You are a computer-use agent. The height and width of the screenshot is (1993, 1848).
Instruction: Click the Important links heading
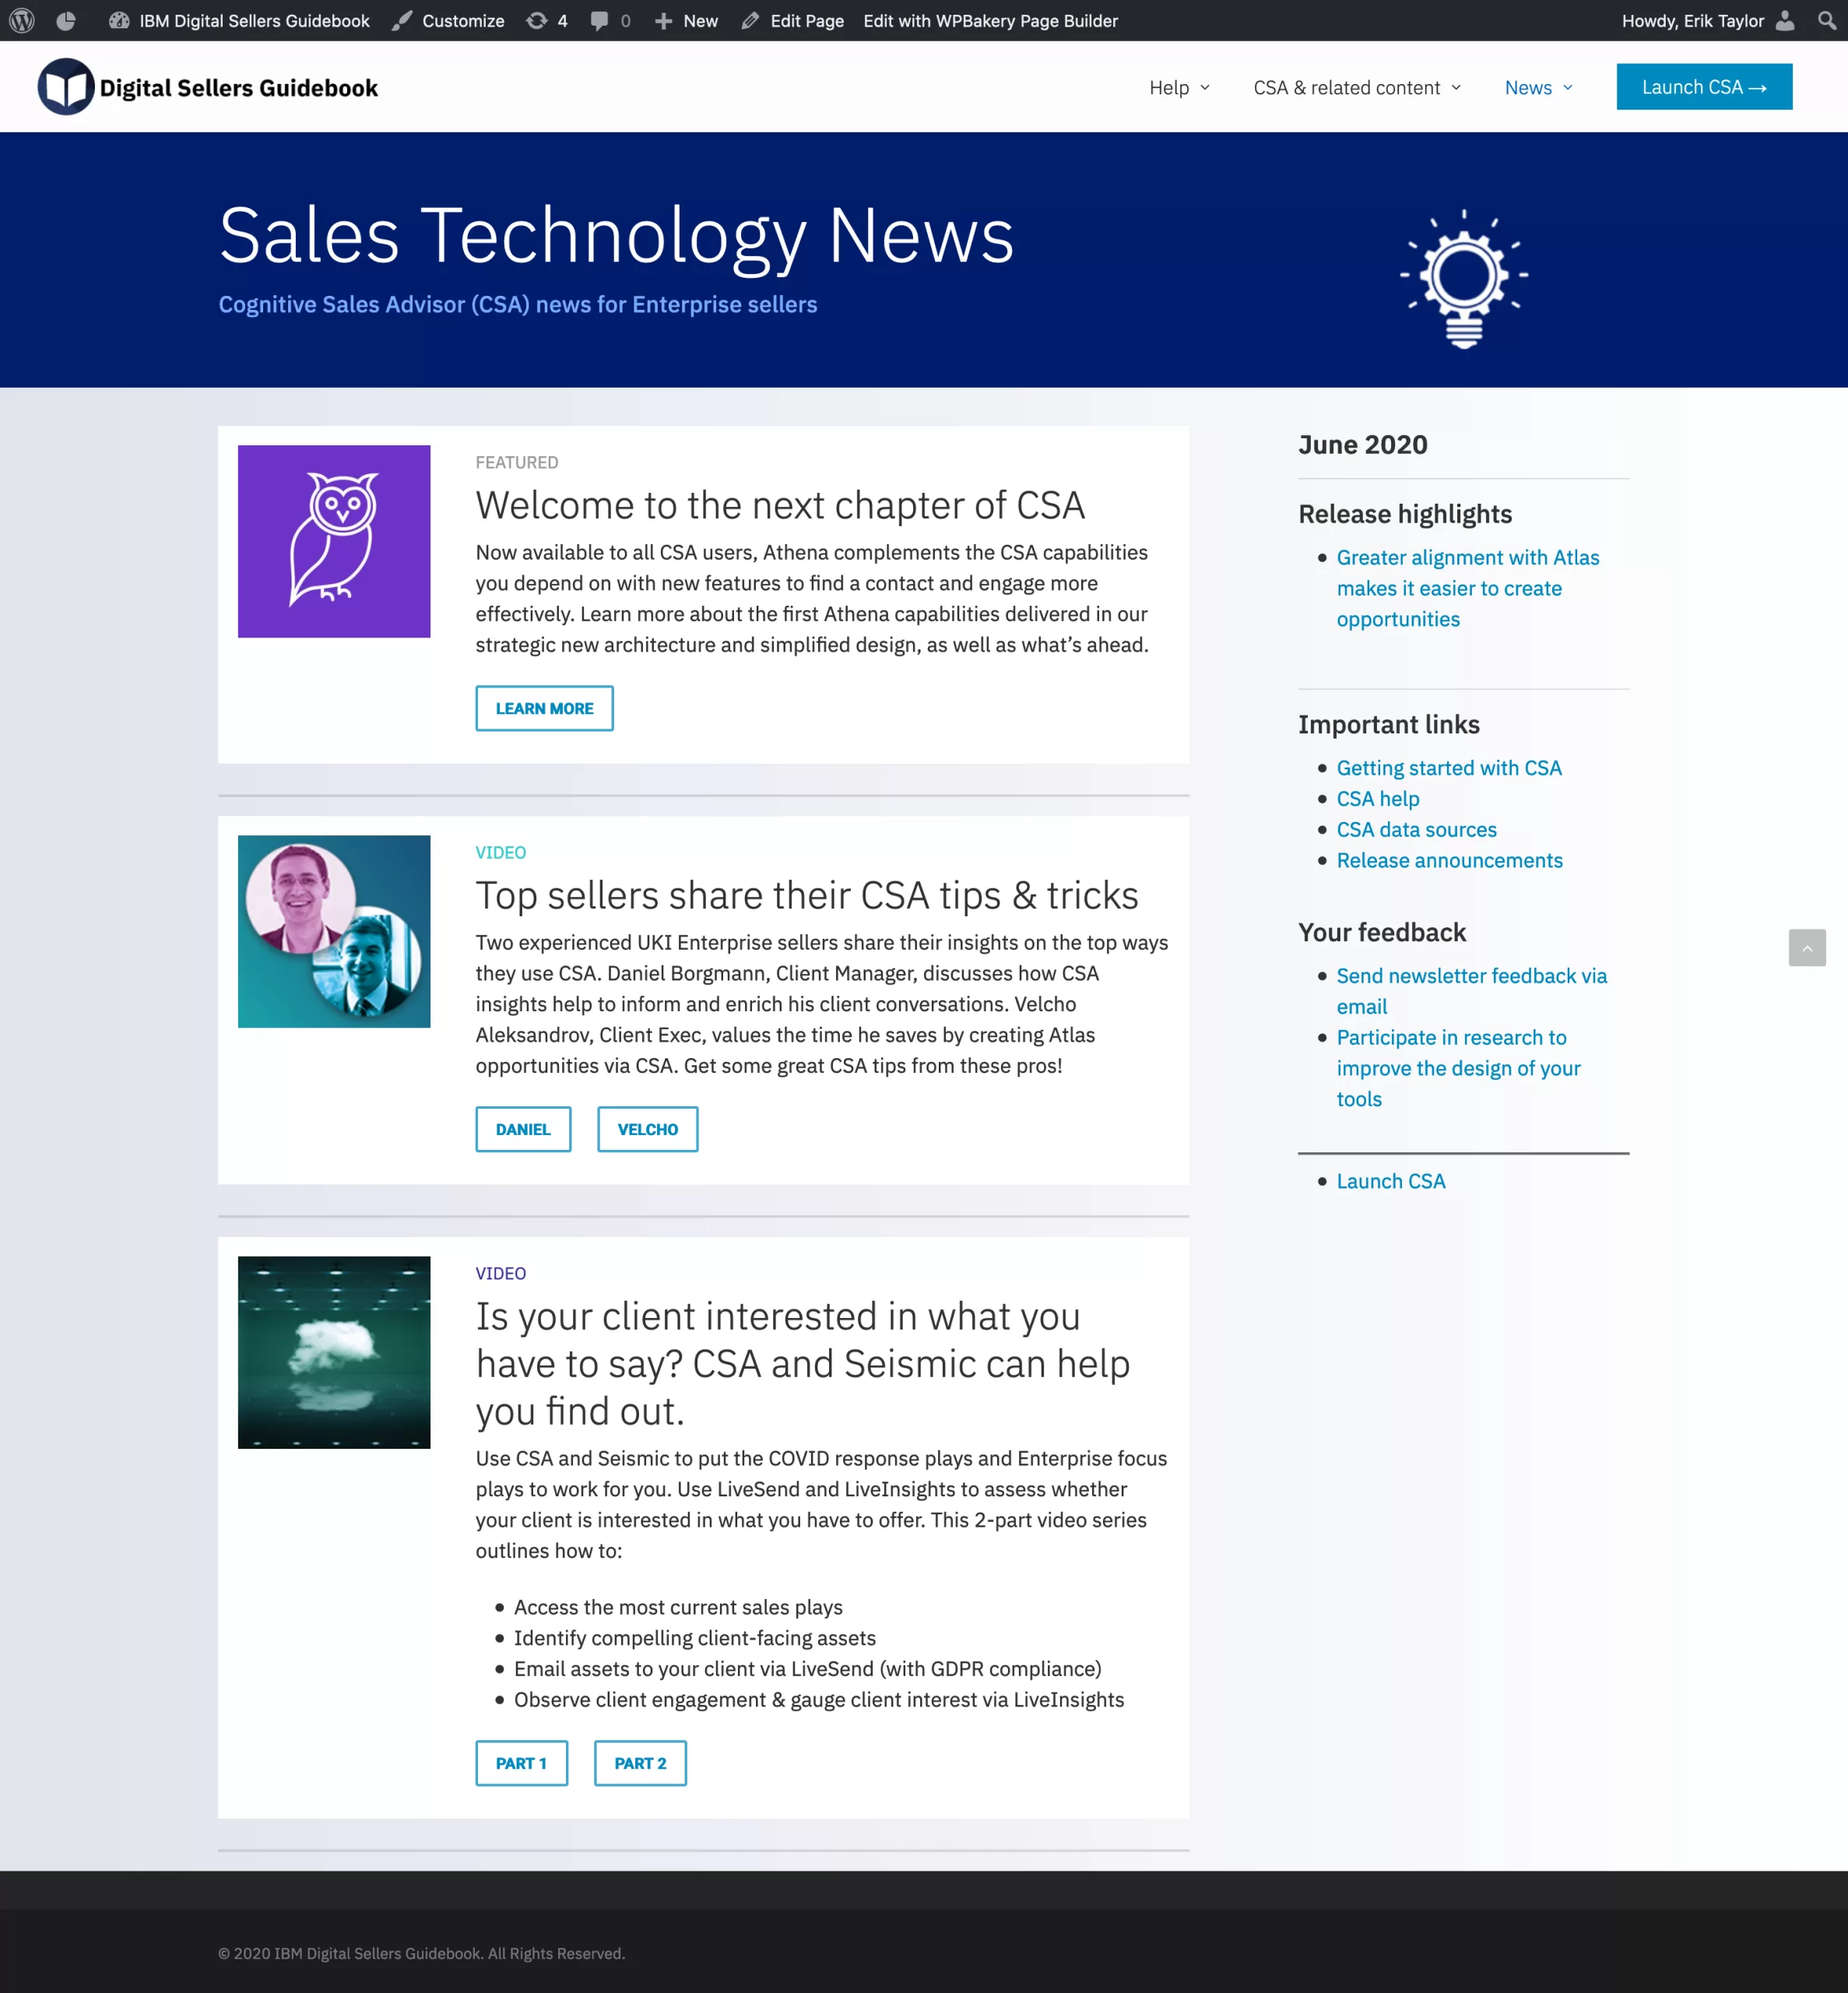(x=1389, y=724)
